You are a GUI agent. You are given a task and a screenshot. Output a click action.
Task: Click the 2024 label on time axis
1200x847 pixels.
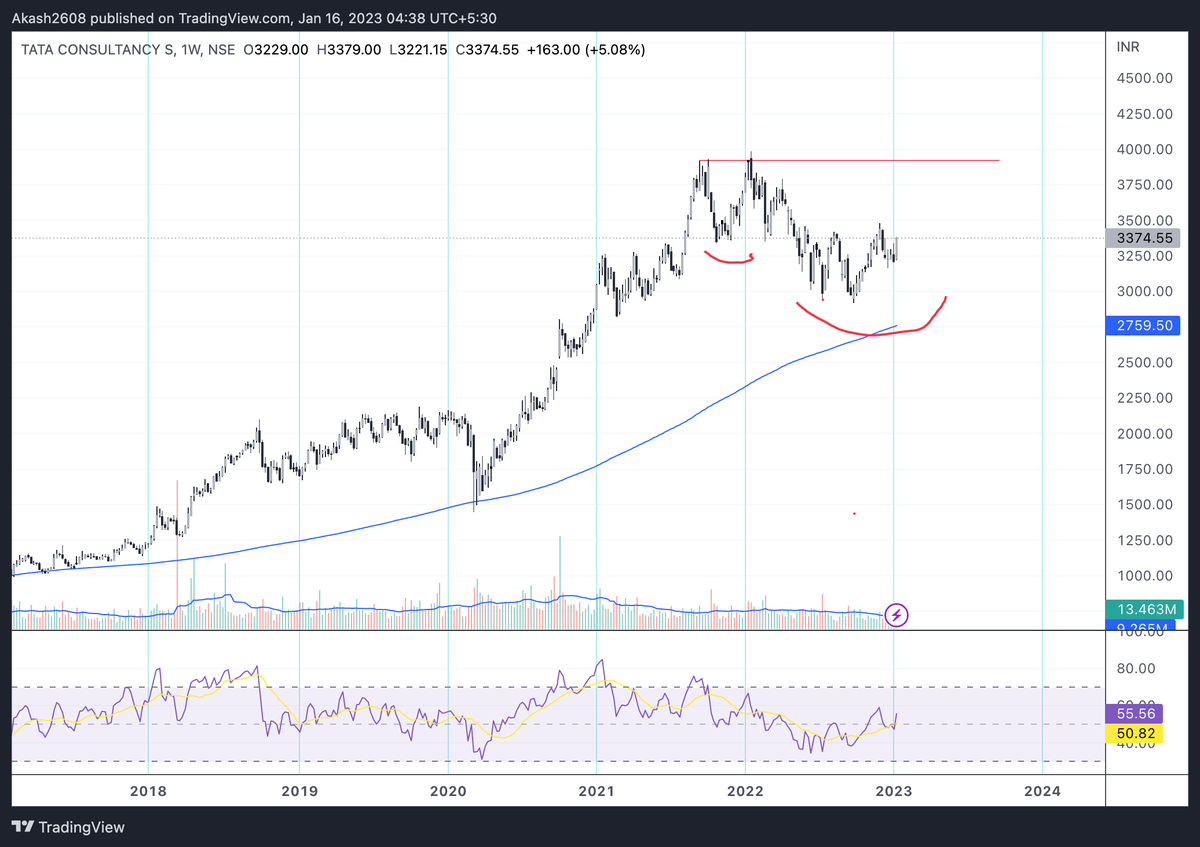1043,790
